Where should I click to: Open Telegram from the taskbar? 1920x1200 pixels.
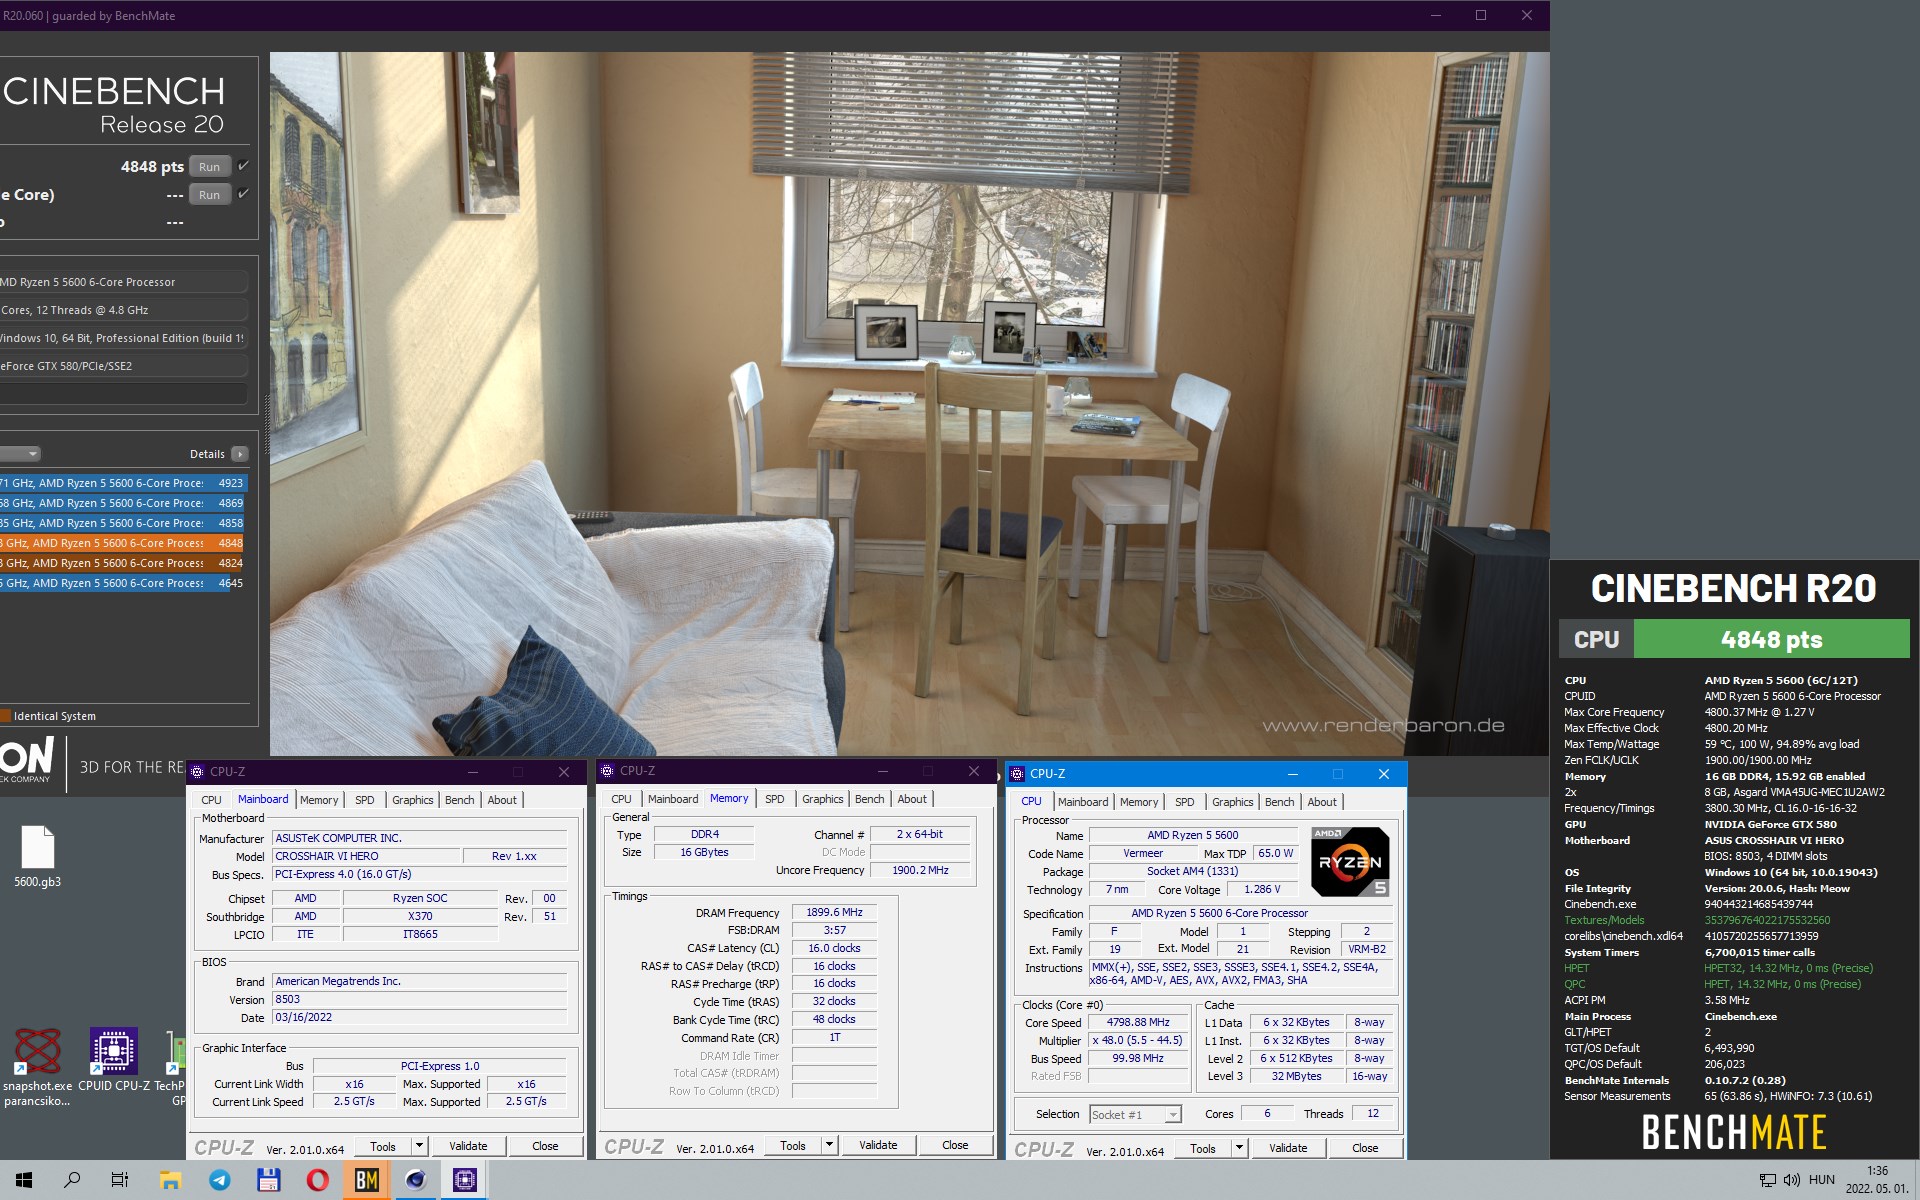[x=219, y=1180]
